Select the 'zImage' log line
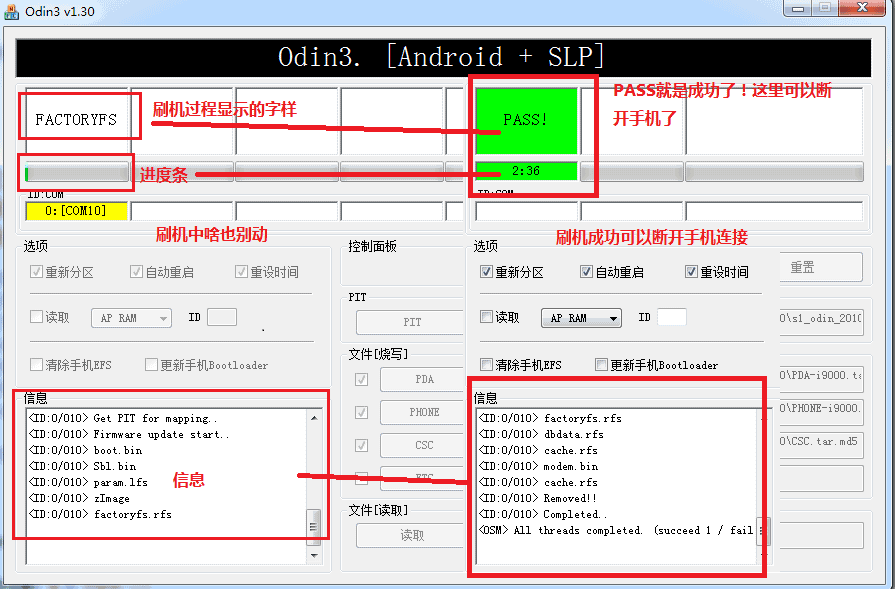 (x=79, y=498)
